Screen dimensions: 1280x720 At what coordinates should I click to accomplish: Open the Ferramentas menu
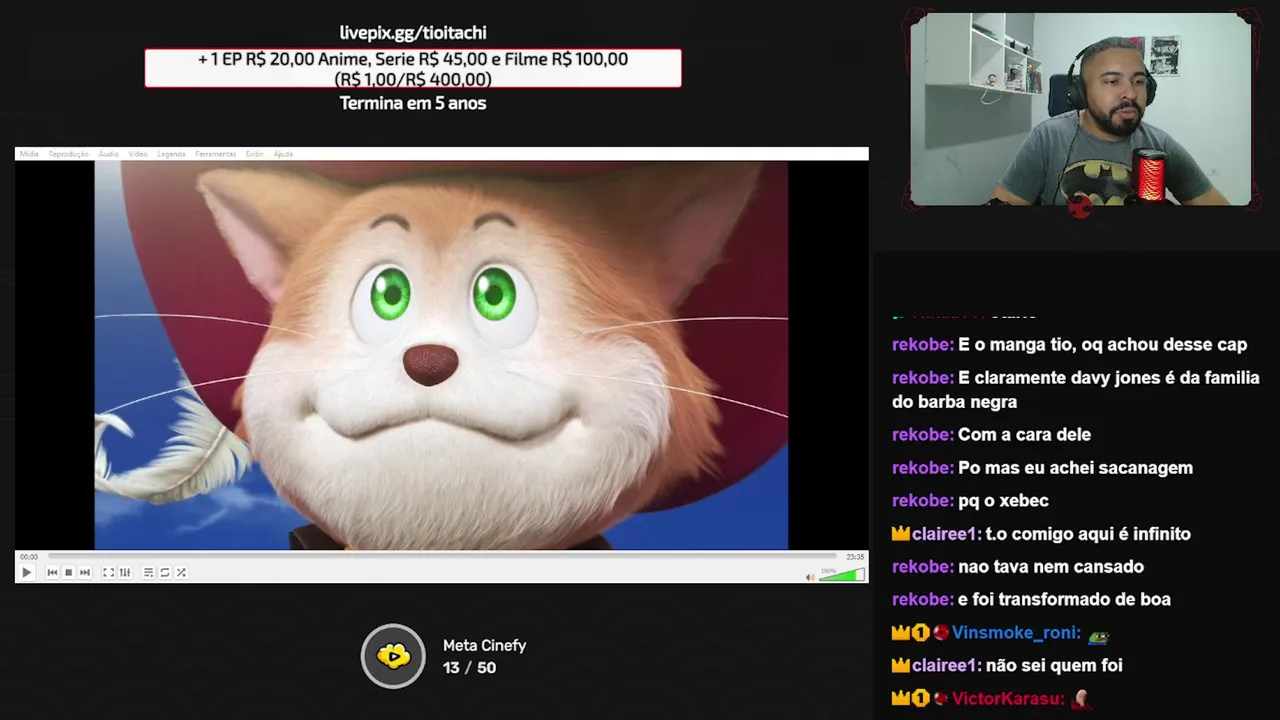click(x=215, y=154)
